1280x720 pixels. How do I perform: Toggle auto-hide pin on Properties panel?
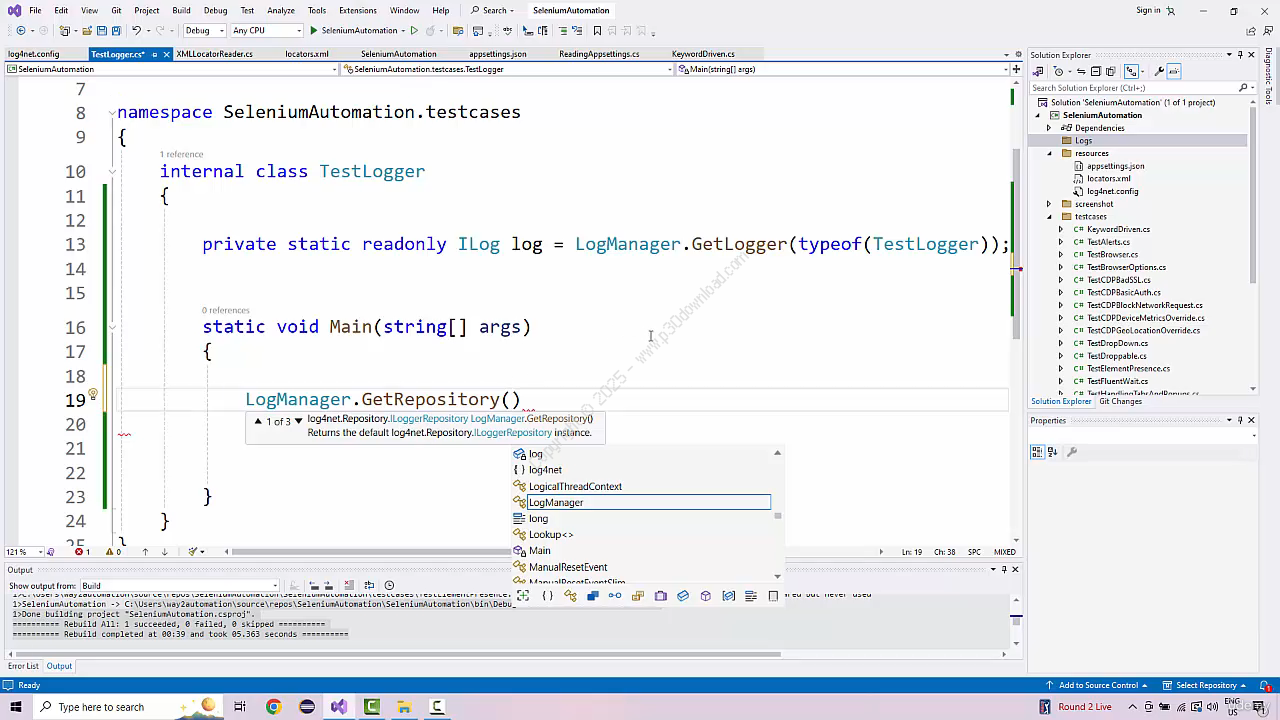(1240, 420)
